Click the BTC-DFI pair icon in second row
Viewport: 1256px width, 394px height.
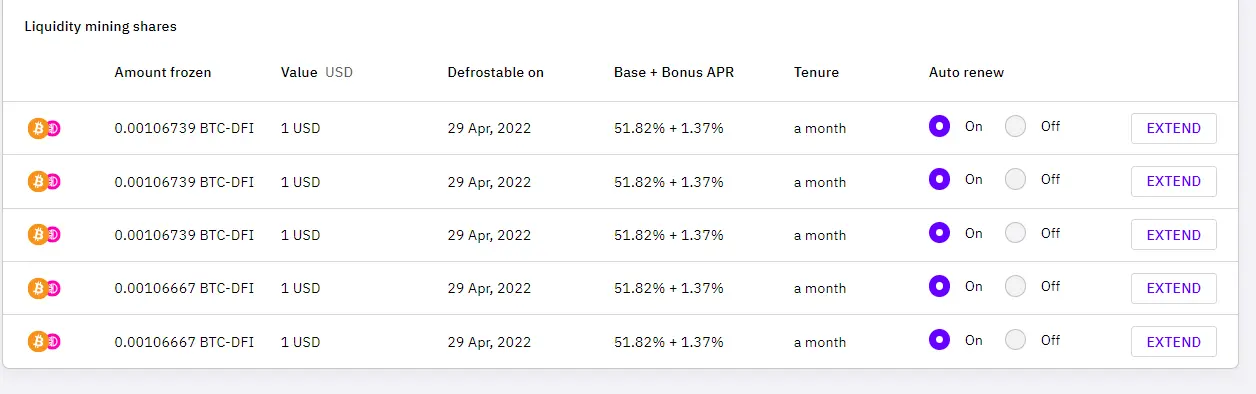[x=44, y=181]
